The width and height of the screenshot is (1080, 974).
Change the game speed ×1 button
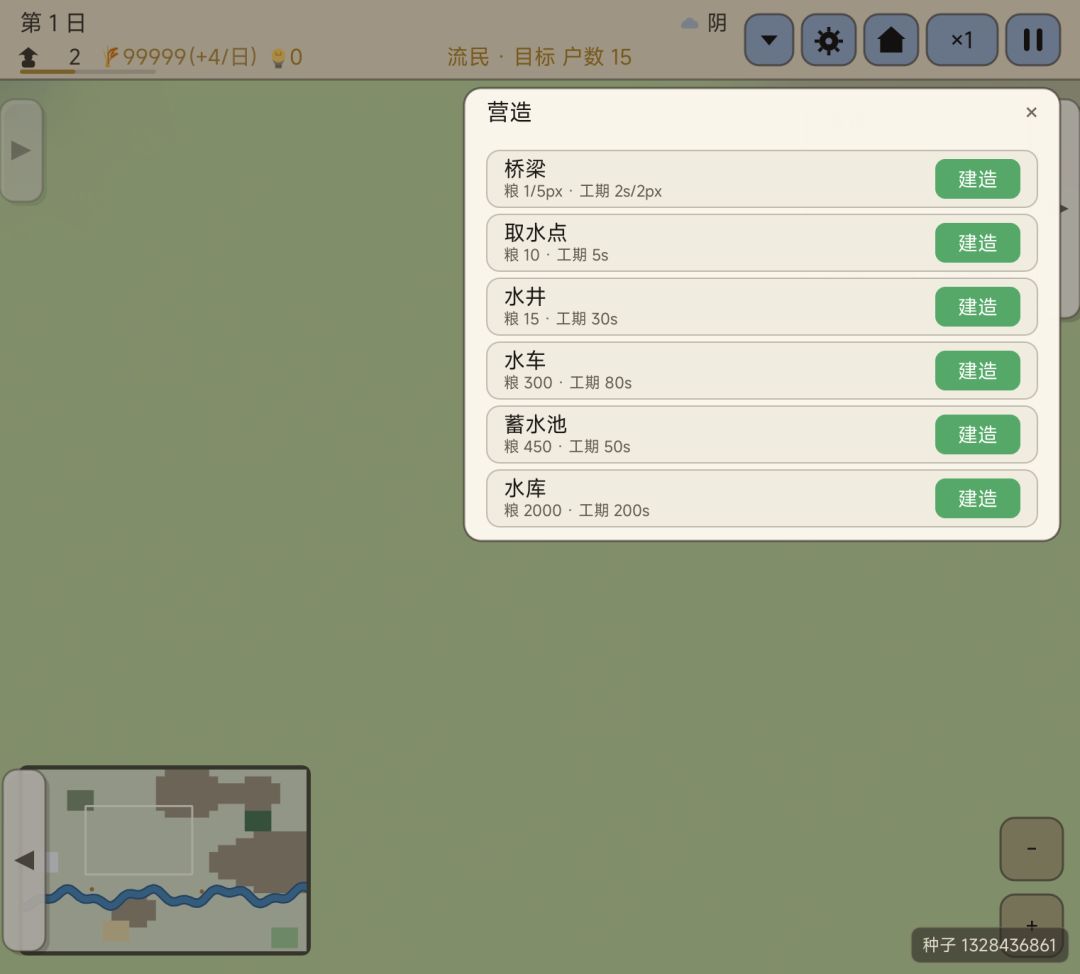962,40
